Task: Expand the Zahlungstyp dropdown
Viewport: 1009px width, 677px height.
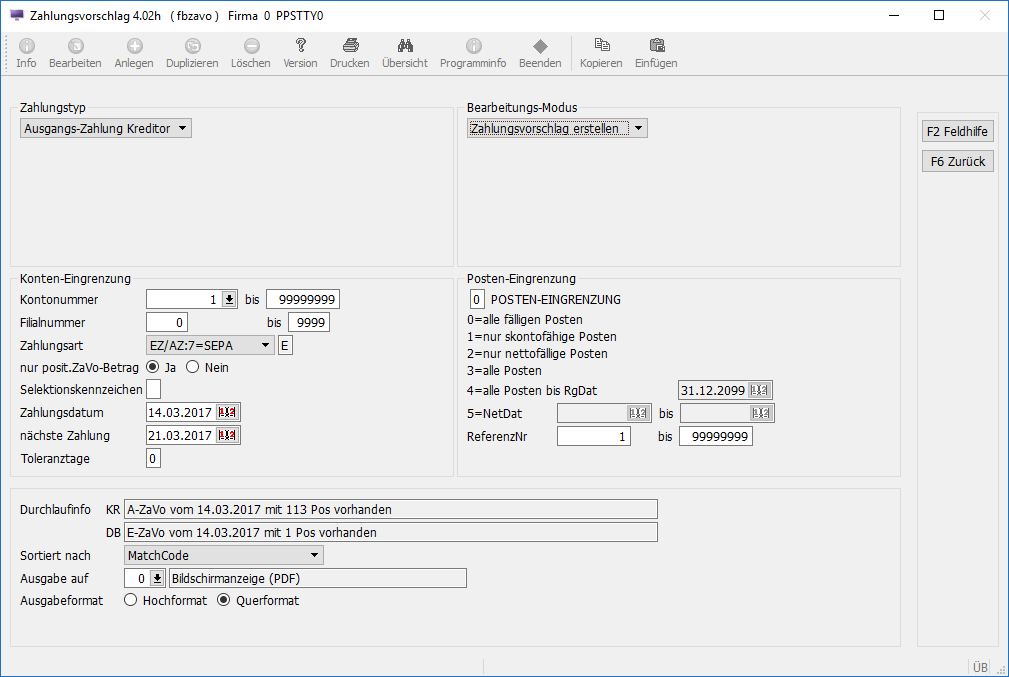Action: pos(183,128)
